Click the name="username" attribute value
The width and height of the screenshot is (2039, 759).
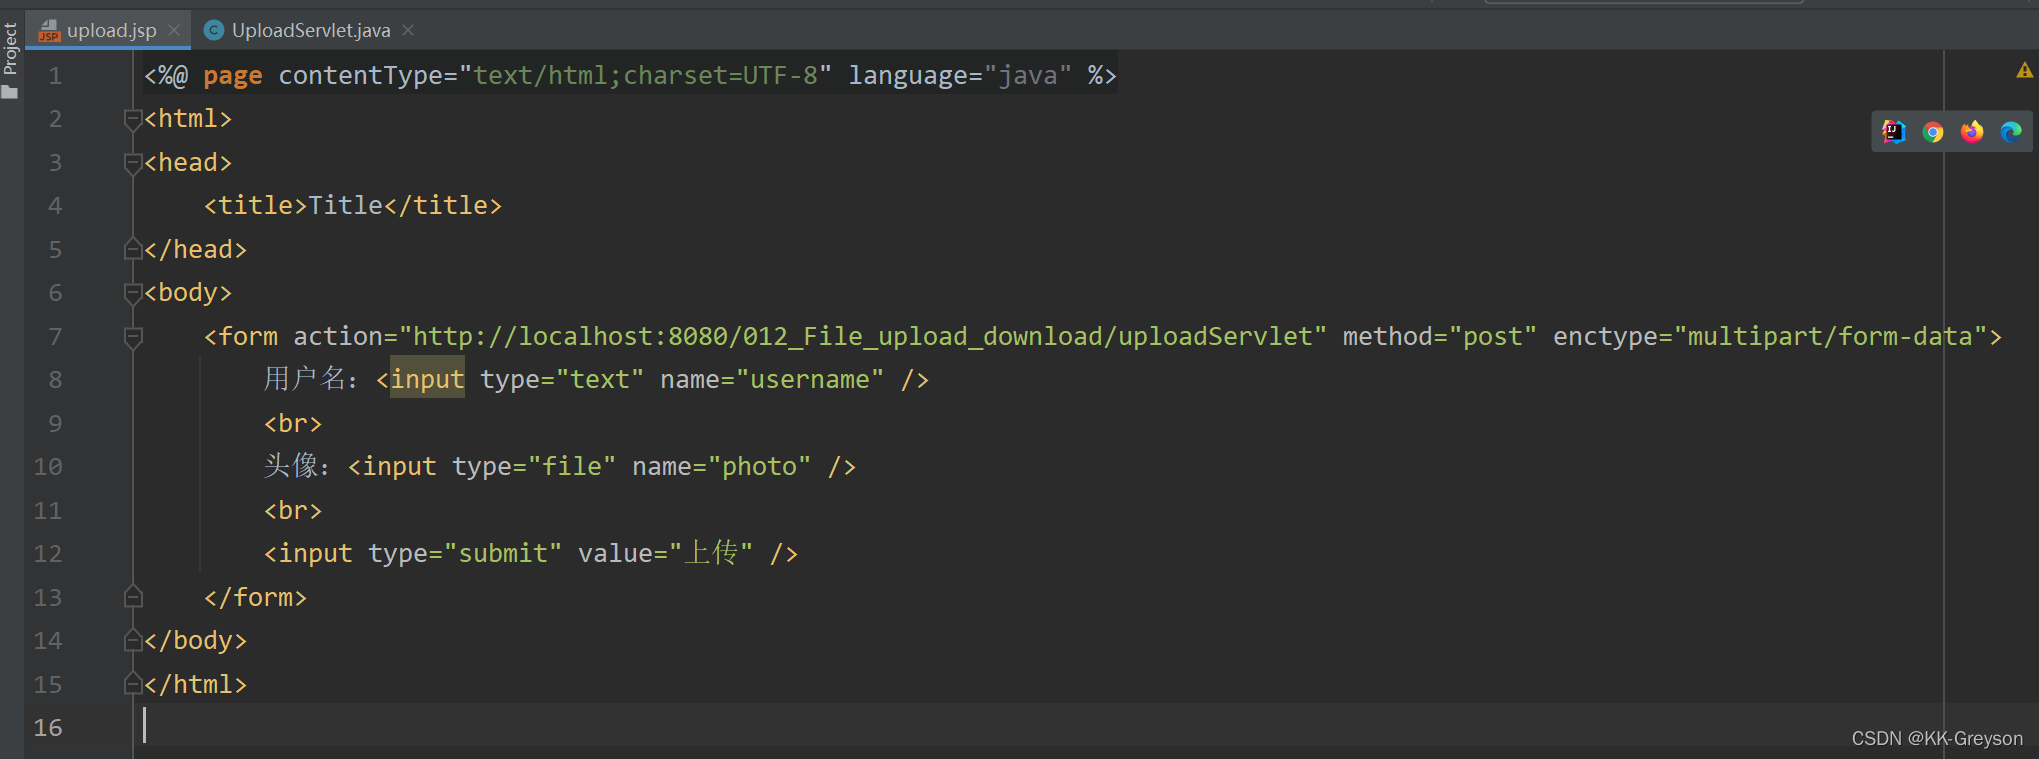click(810, 380)
